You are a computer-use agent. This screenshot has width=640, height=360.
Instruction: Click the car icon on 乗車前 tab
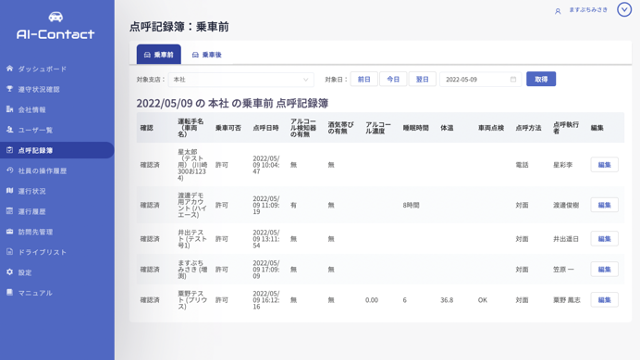click(x=147, y=55)
